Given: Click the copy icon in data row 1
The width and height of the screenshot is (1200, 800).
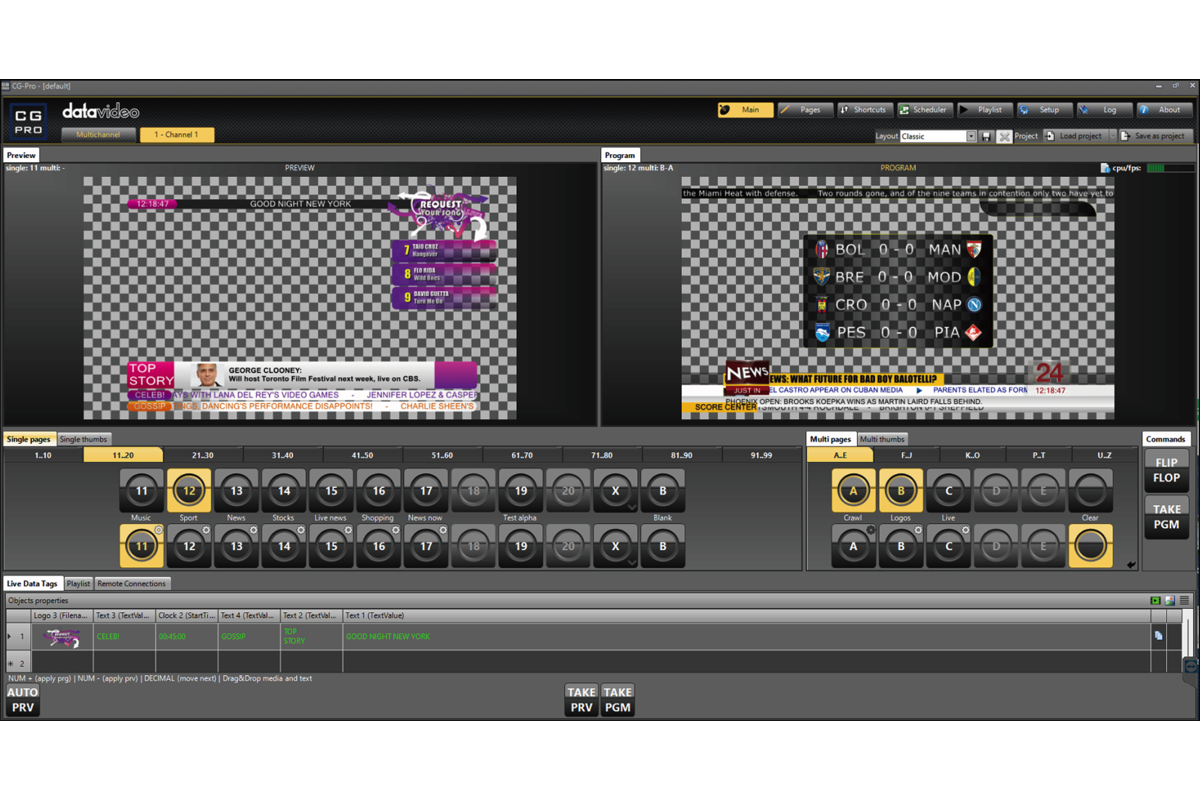Looking at the screenshot, I should (1158, 635).
